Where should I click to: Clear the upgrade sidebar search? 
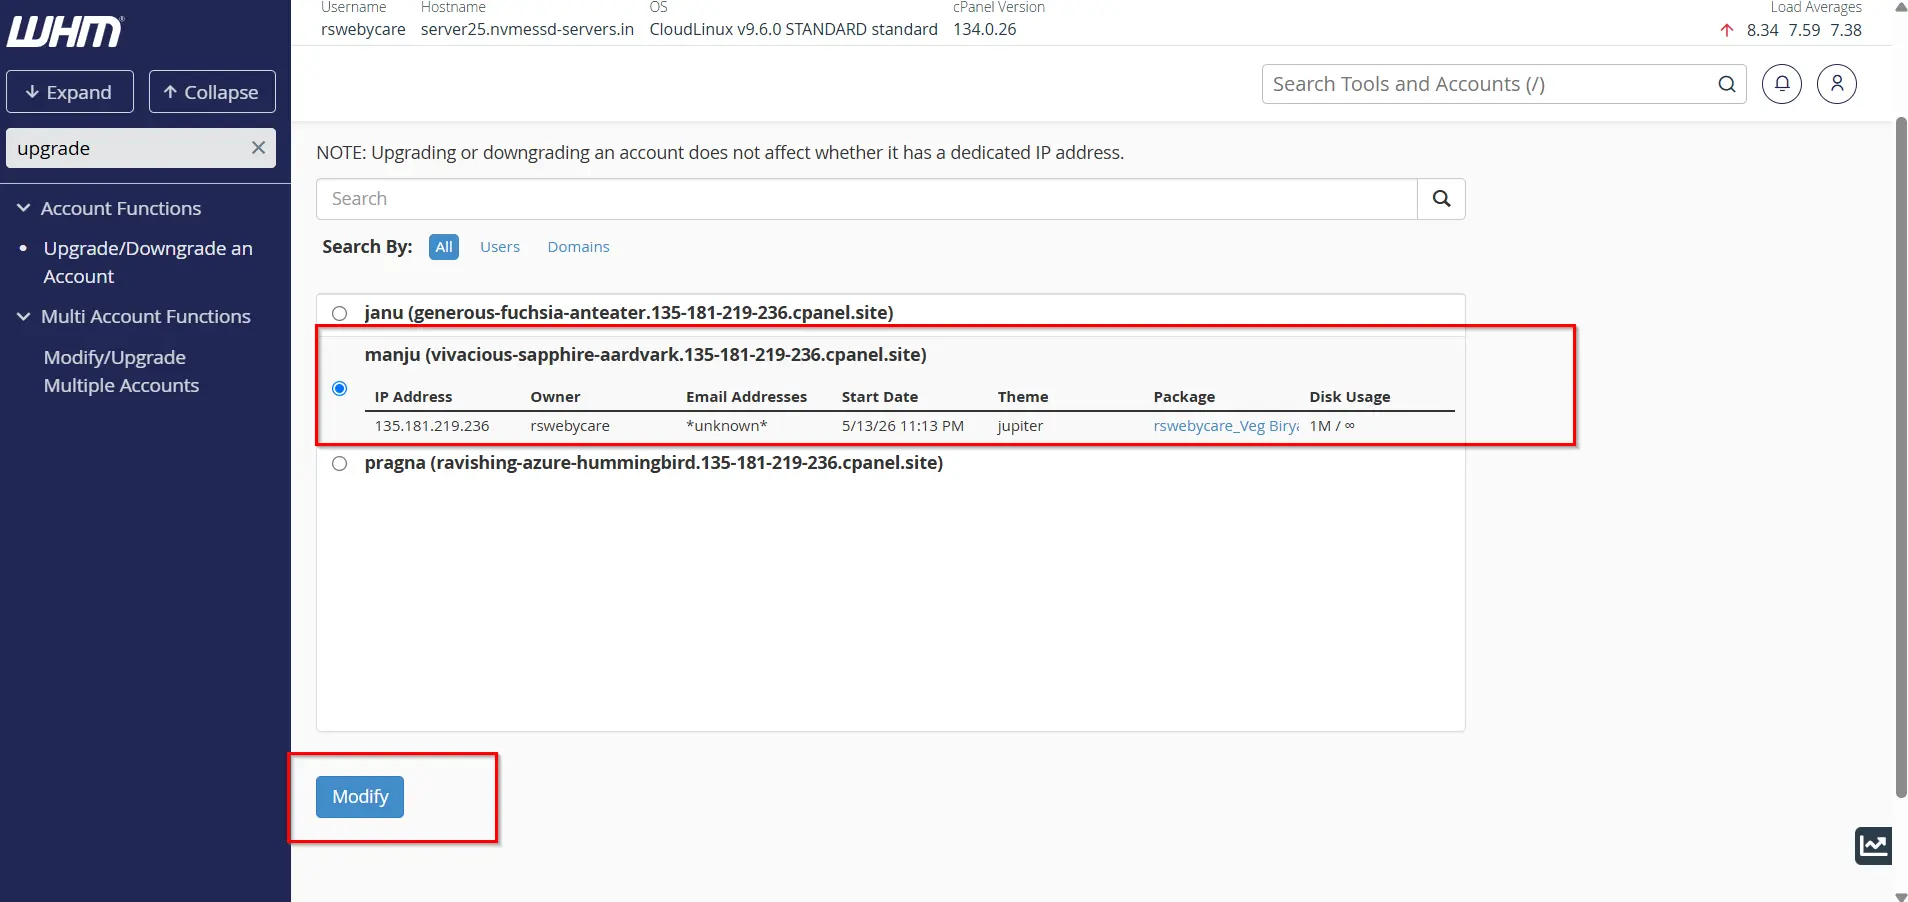(258, 148)
